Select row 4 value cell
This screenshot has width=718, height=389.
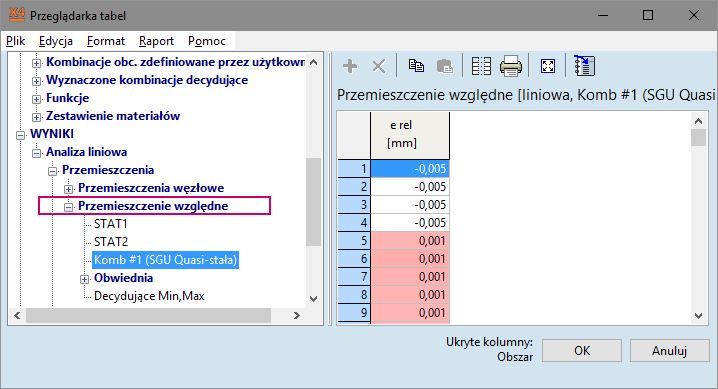coord(410,223)
